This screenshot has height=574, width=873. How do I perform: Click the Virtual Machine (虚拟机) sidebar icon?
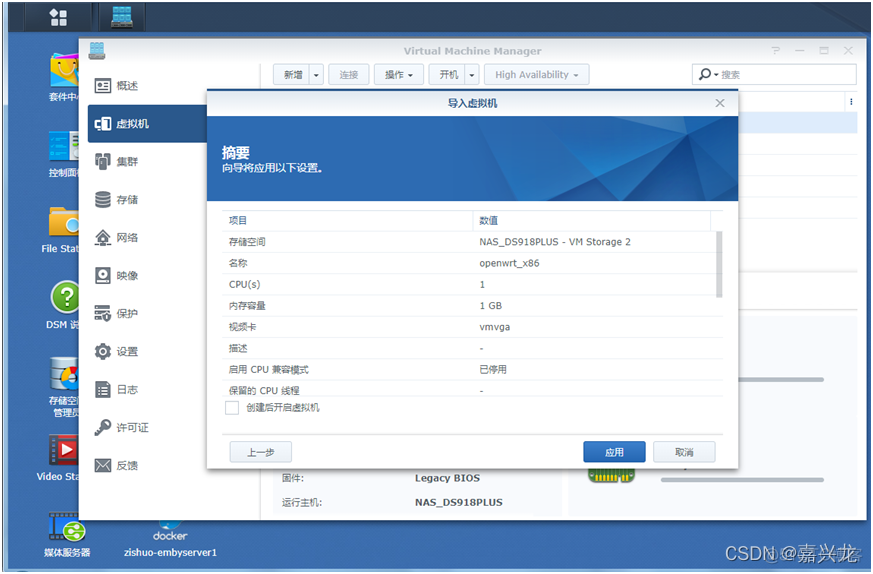(x=102, y=124)
